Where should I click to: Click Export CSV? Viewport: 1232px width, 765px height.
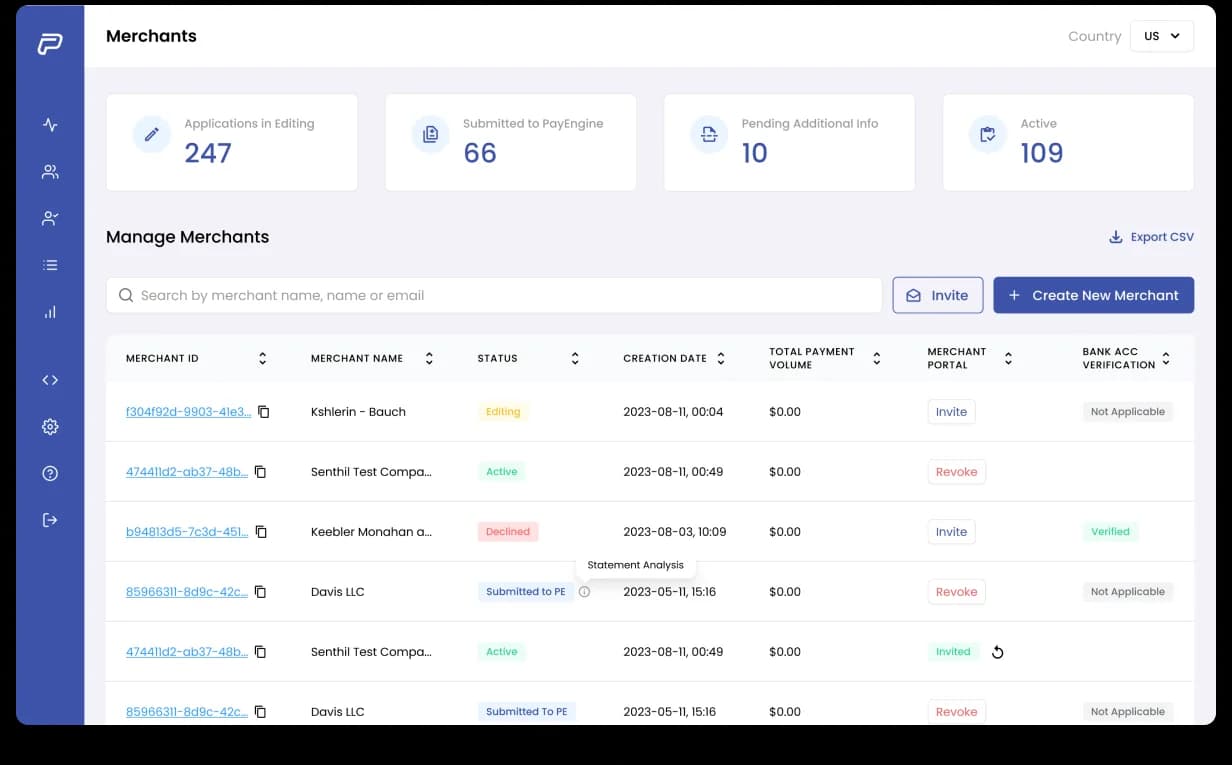[x=1151, y=237]
